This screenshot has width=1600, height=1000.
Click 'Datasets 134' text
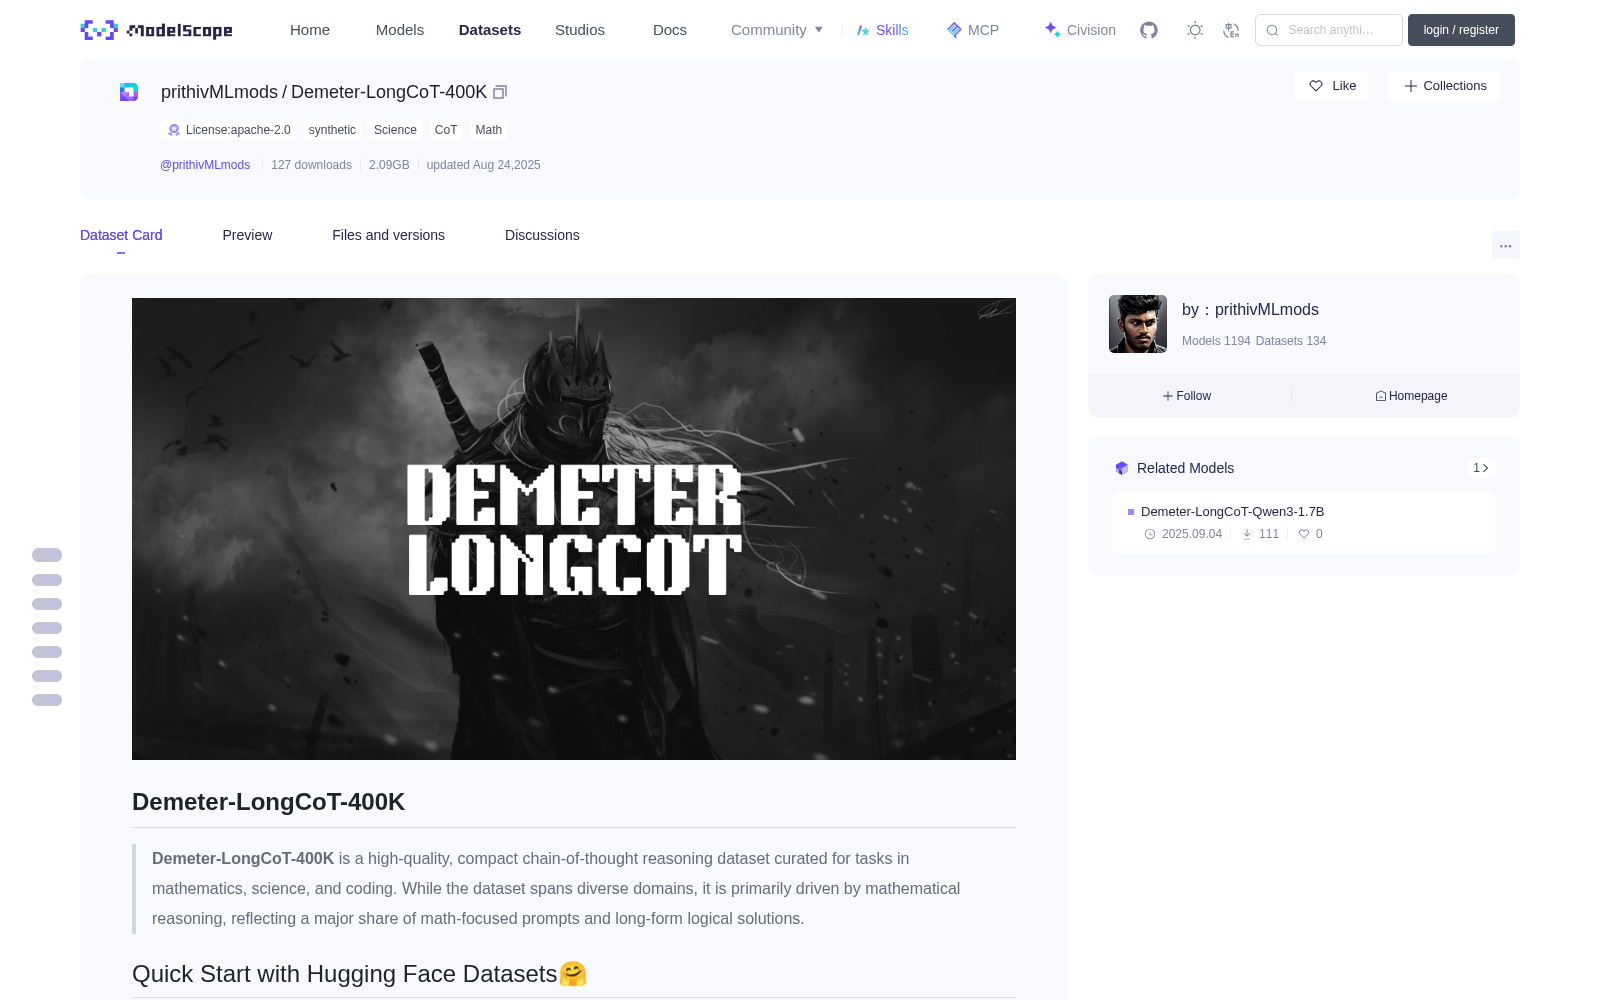[1291, 341]
